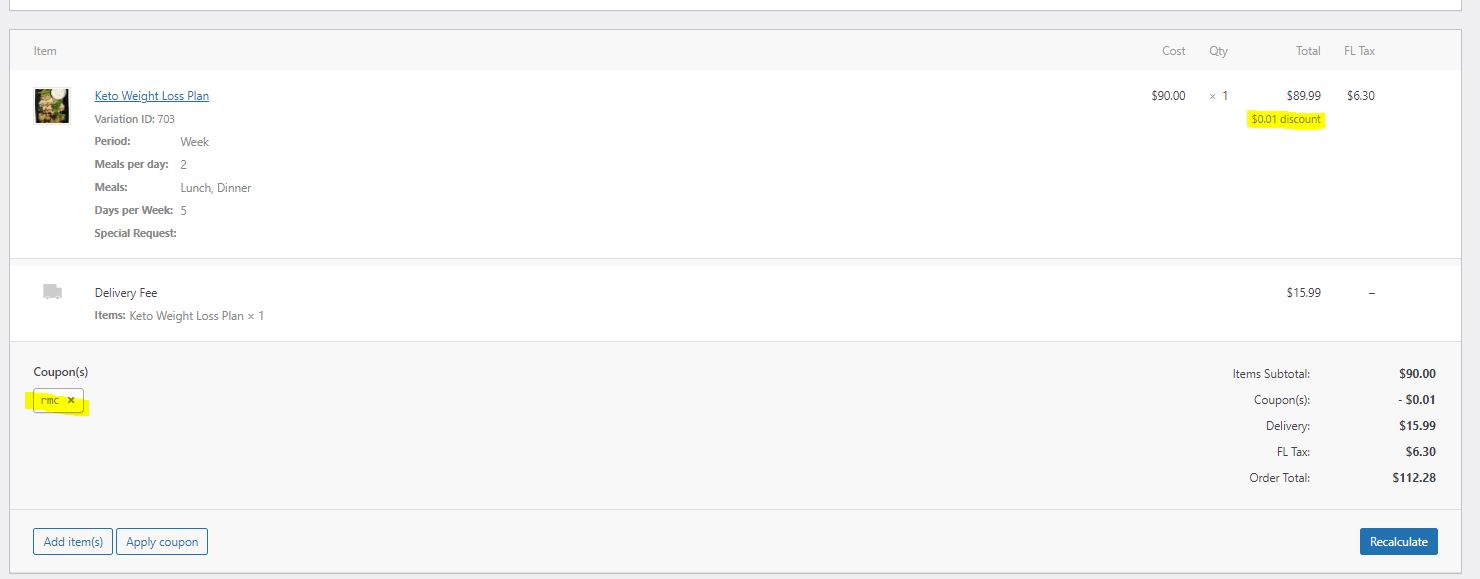This screenshot has height=579, width=1480.
Task: Remove the rmc coupon via its x icon
Action: click(71, 400)
